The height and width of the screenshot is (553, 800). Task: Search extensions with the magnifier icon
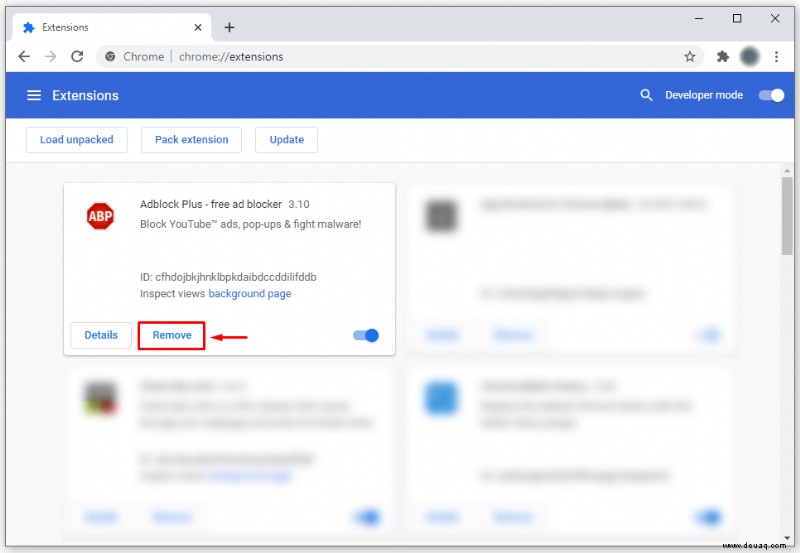click(646, 95)
